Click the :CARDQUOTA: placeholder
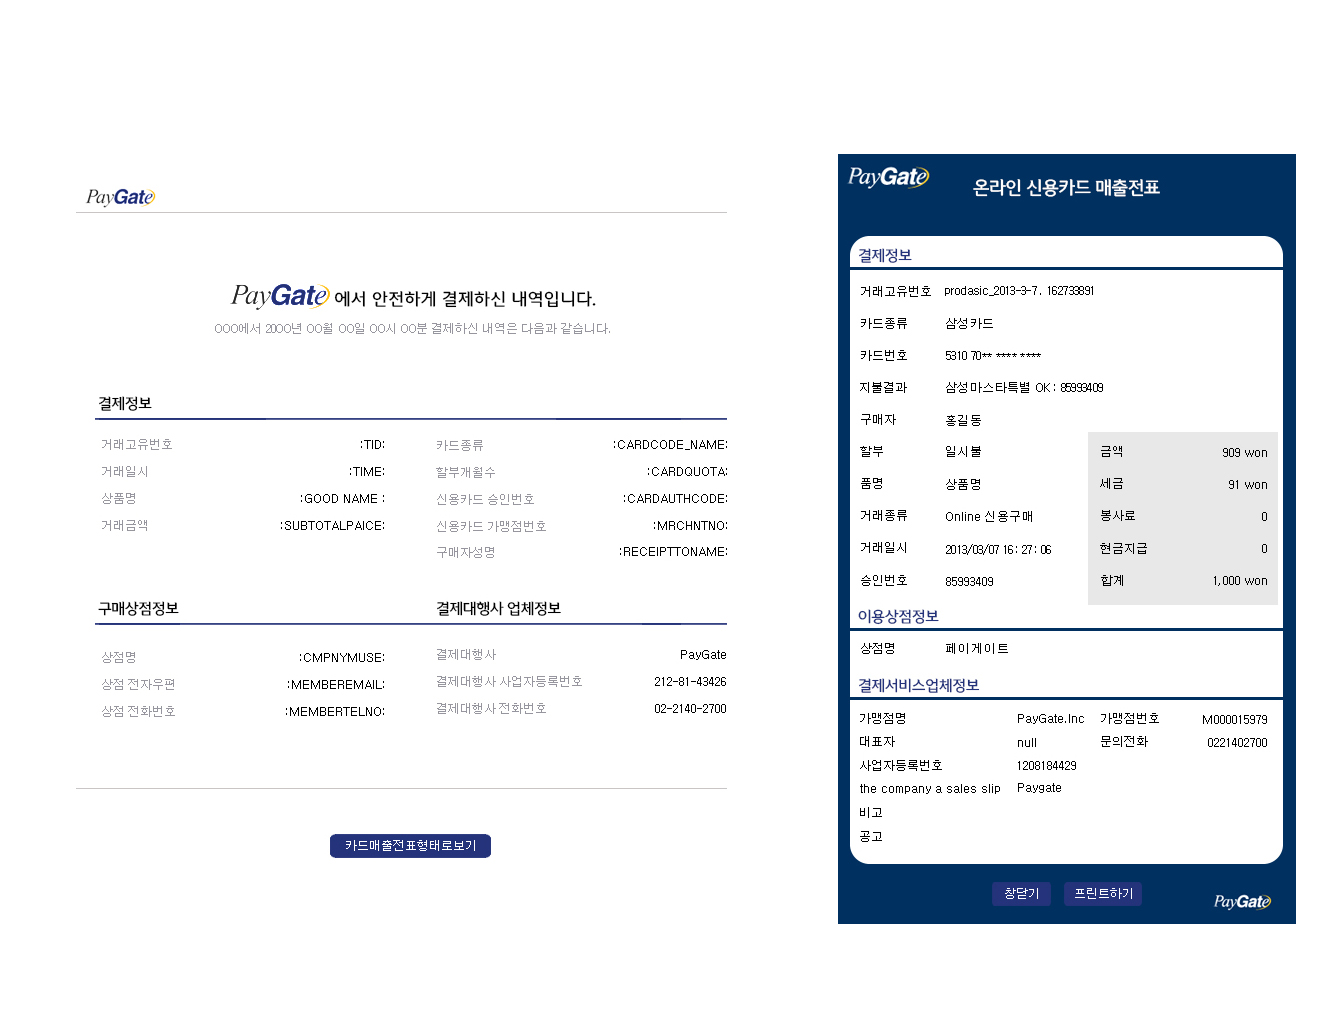Image resolution: width=1343 pixels, height=1027 pixels. click(x=687, y=472)
